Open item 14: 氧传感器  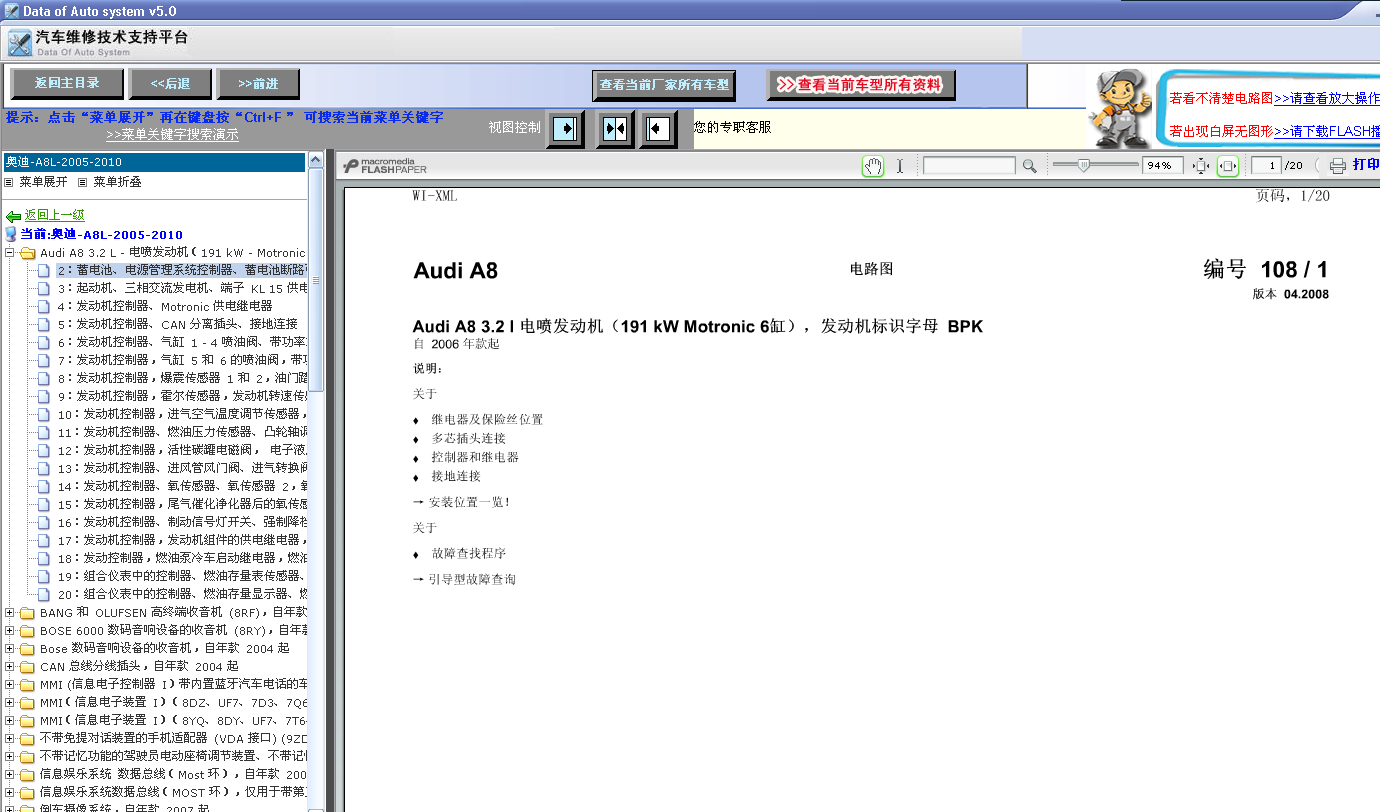(181, 486)
